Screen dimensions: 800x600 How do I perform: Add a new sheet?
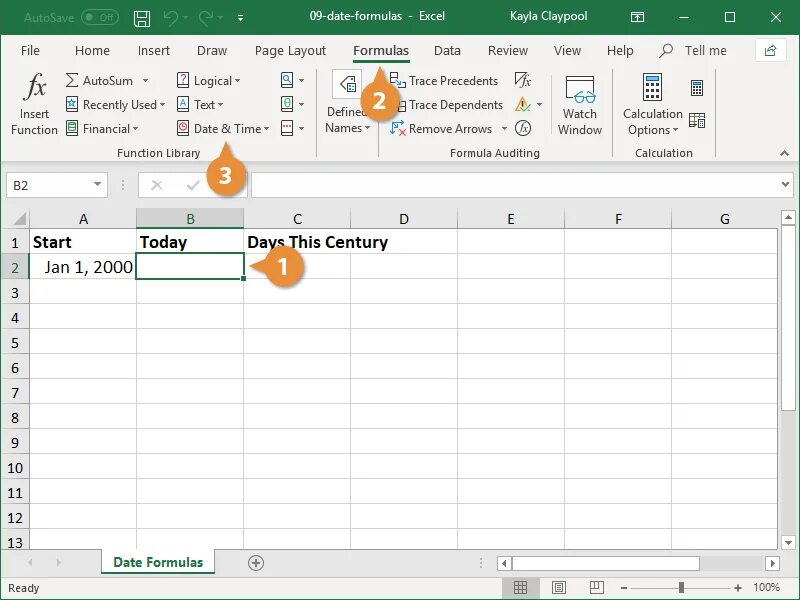pyautogui.click(x=256, y=563)
